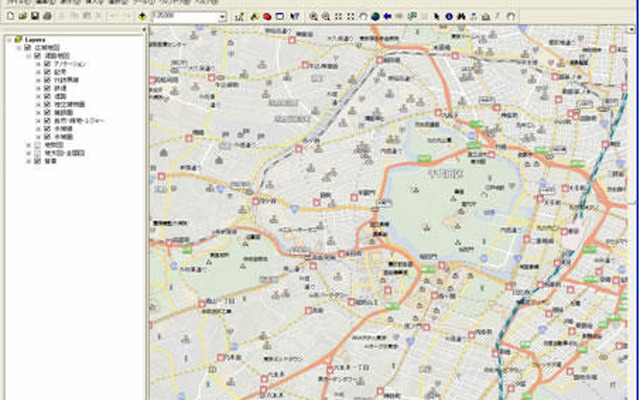640x400 pixels.
Task: Toggle the 道路 layer checkbox
Action: [x=47, y=96]
